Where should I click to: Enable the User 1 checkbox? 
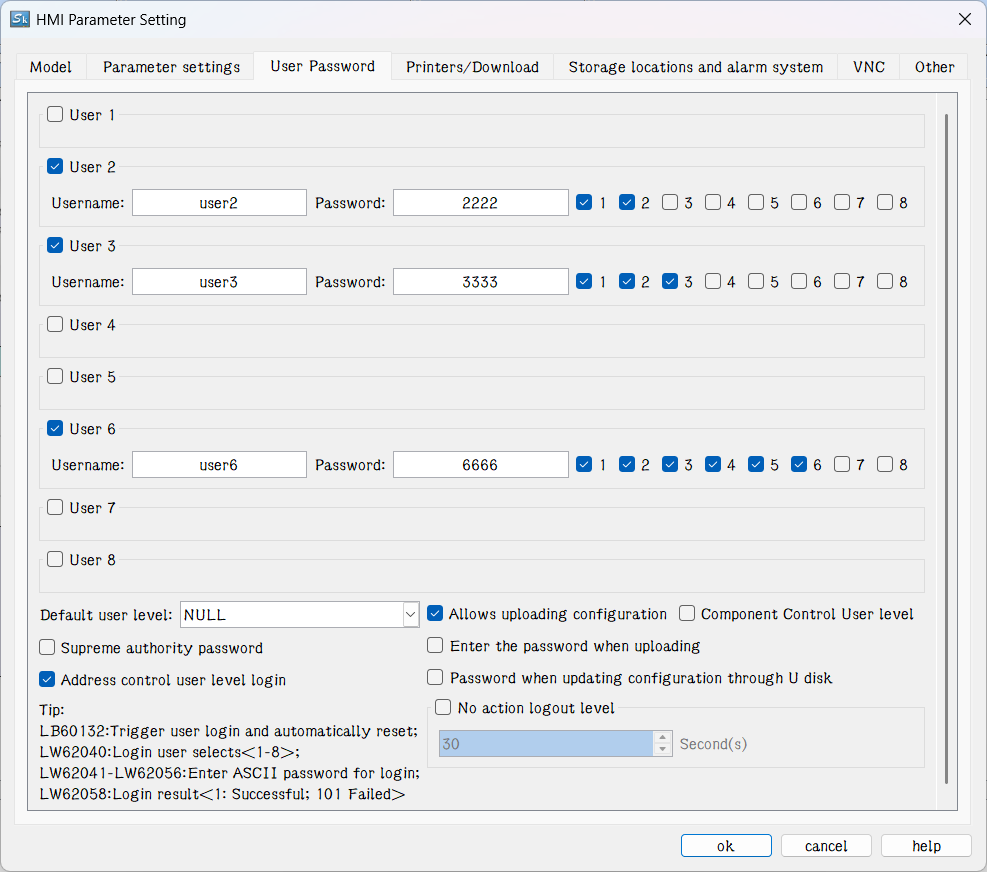pyautogui.click(x=55, y=115)
